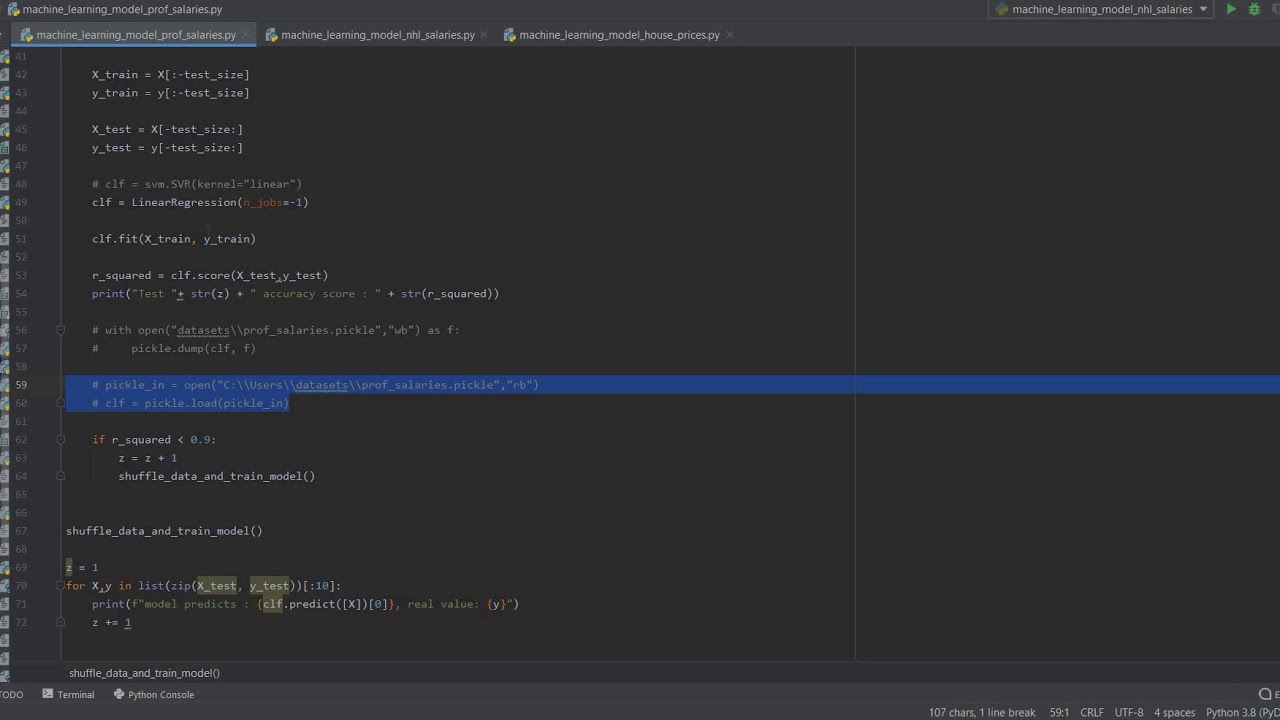
Task: Close the machine_learning_model_house_prices.py tab
Action: [x=729, y=35]
